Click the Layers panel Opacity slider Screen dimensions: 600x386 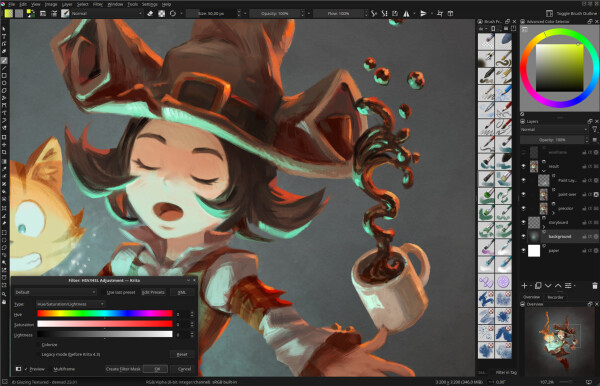pyautogui.click(x=552, y=140)
